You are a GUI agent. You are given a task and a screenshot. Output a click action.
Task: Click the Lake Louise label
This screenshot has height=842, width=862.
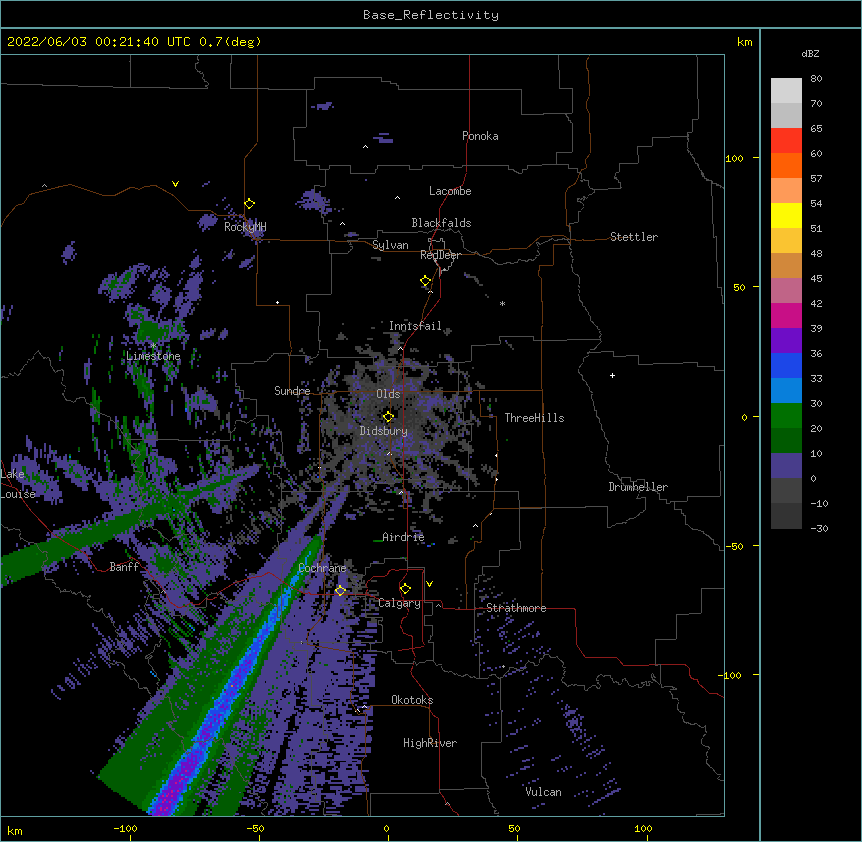(18, 484)
